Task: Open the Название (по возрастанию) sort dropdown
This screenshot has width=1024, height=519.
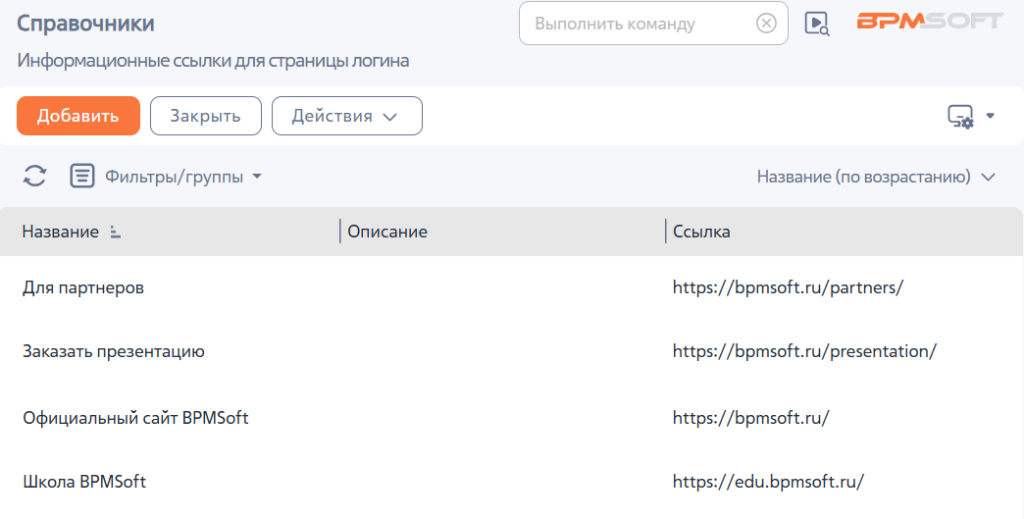Action: [876, 177]
